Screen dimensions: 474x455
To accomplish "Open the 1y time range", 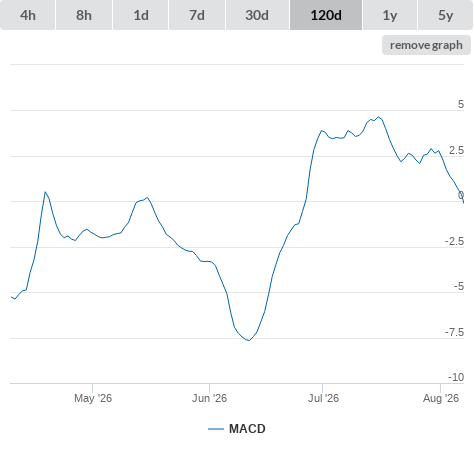I will tap(390, 15).
